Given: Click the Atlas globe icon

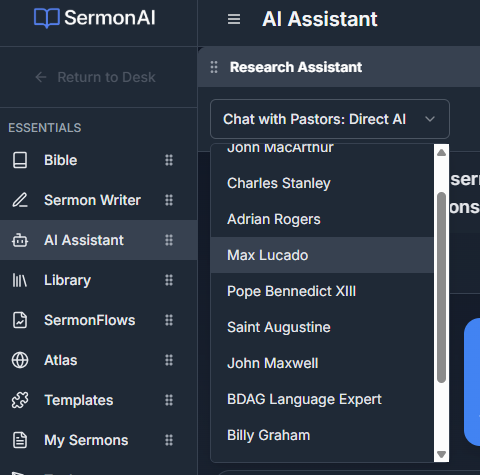Looking at the screenshot, I should click(20, 360).
